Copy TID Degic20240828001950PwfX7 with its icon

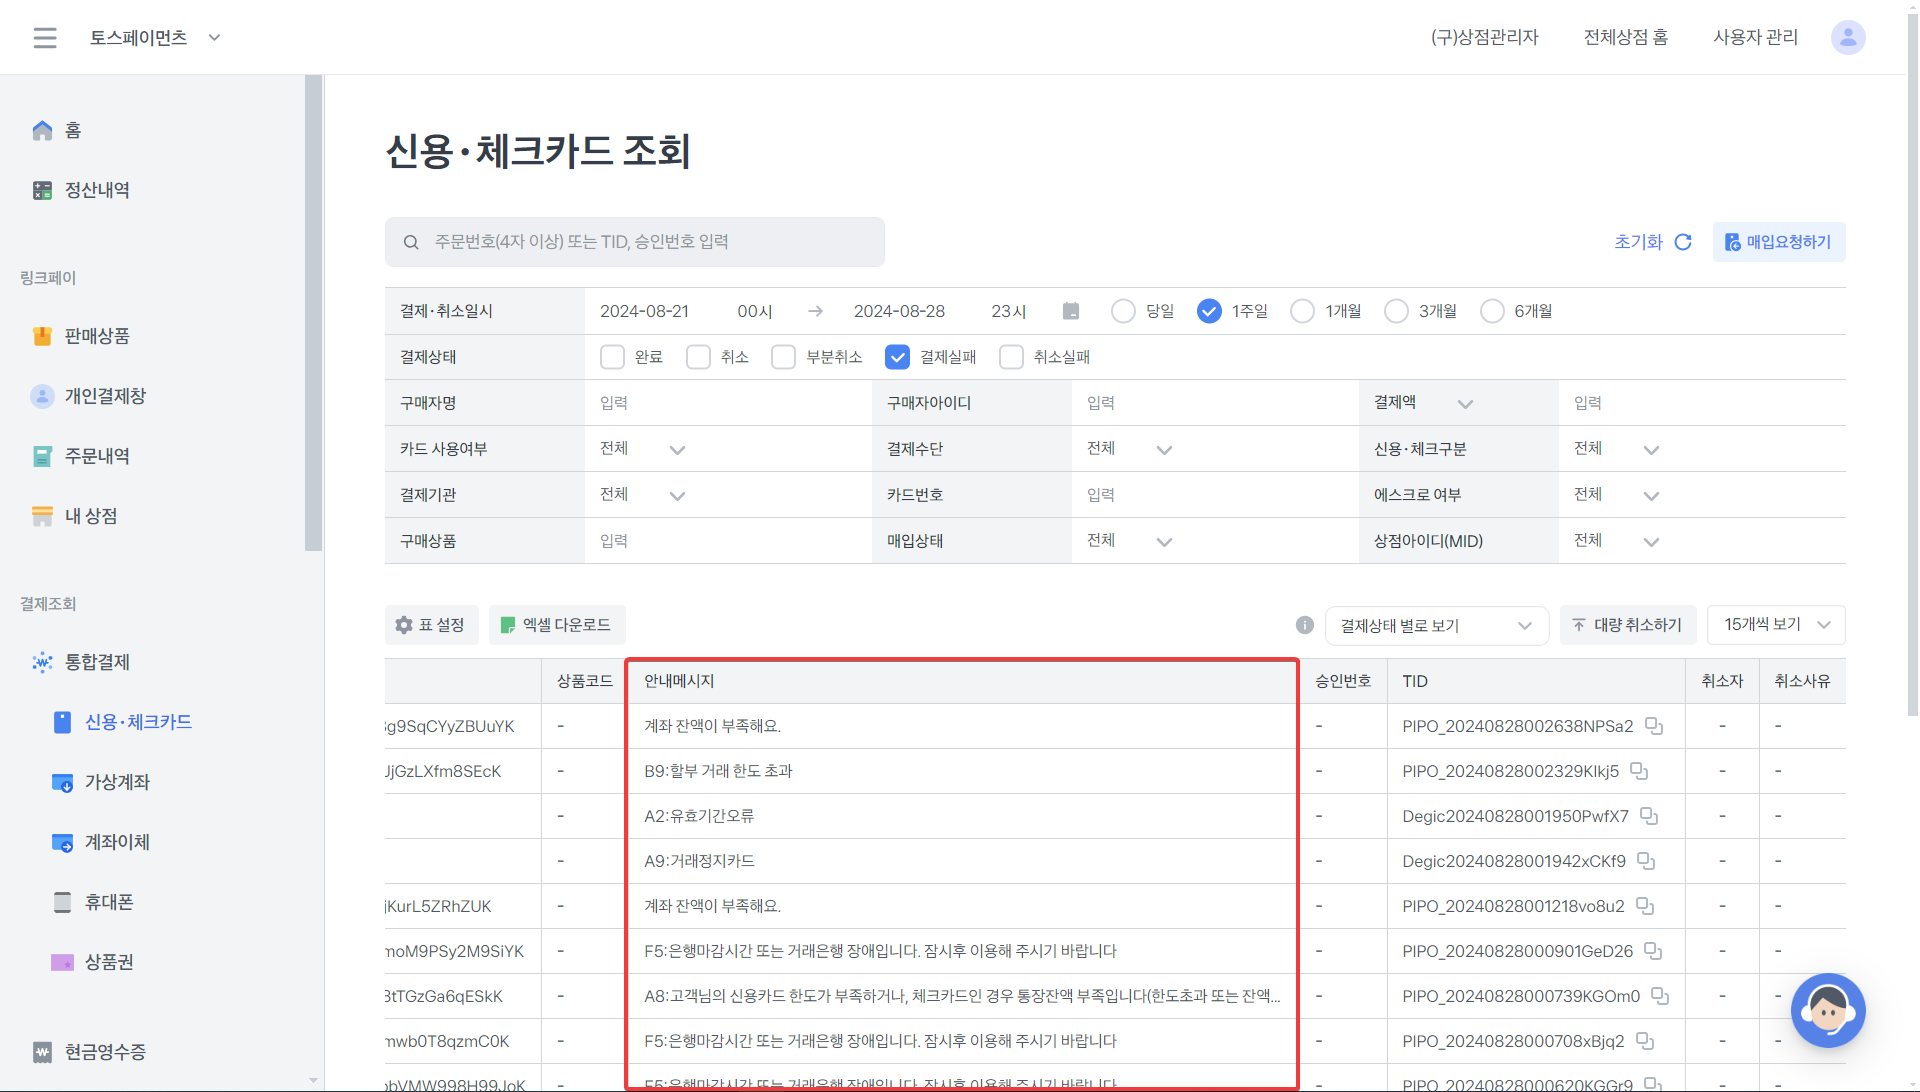[1649, 816]
